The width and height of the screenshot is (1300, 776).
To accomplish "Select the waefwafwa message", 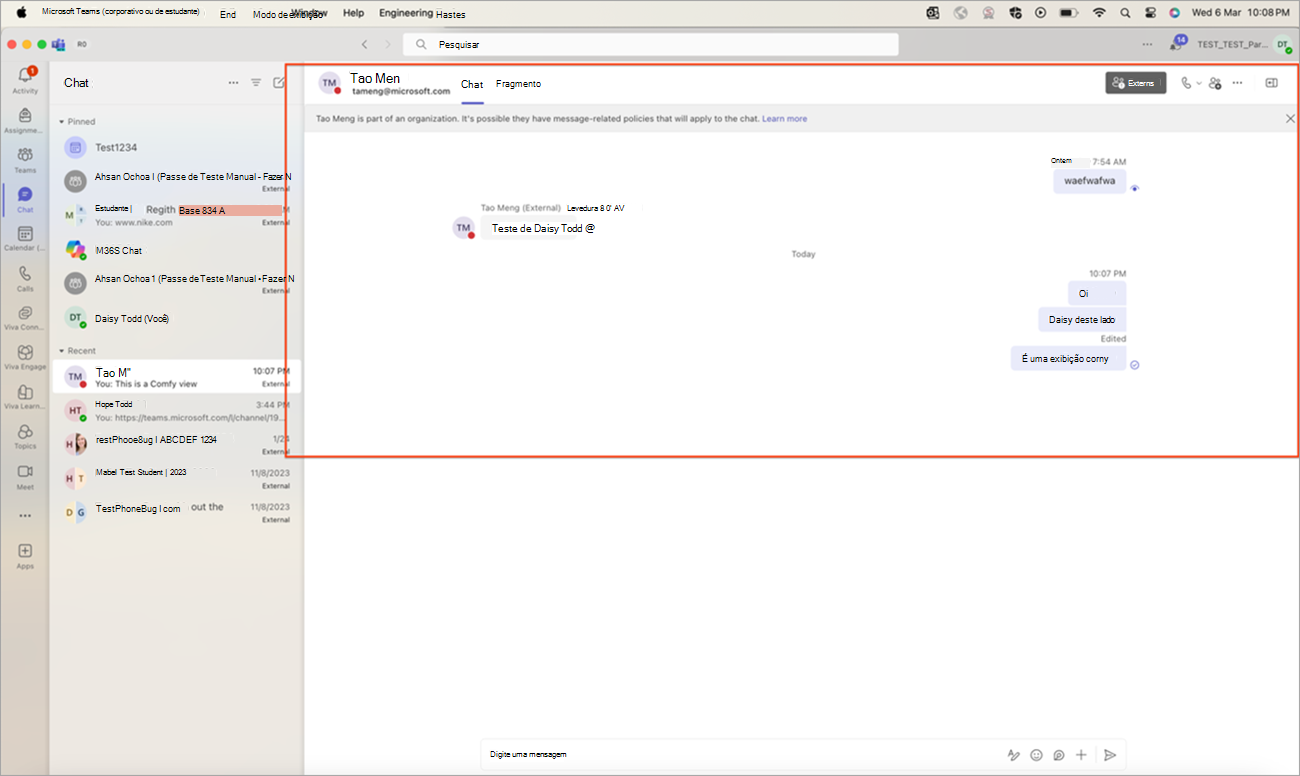I will pyautogui.click(x=1089, y=181).
